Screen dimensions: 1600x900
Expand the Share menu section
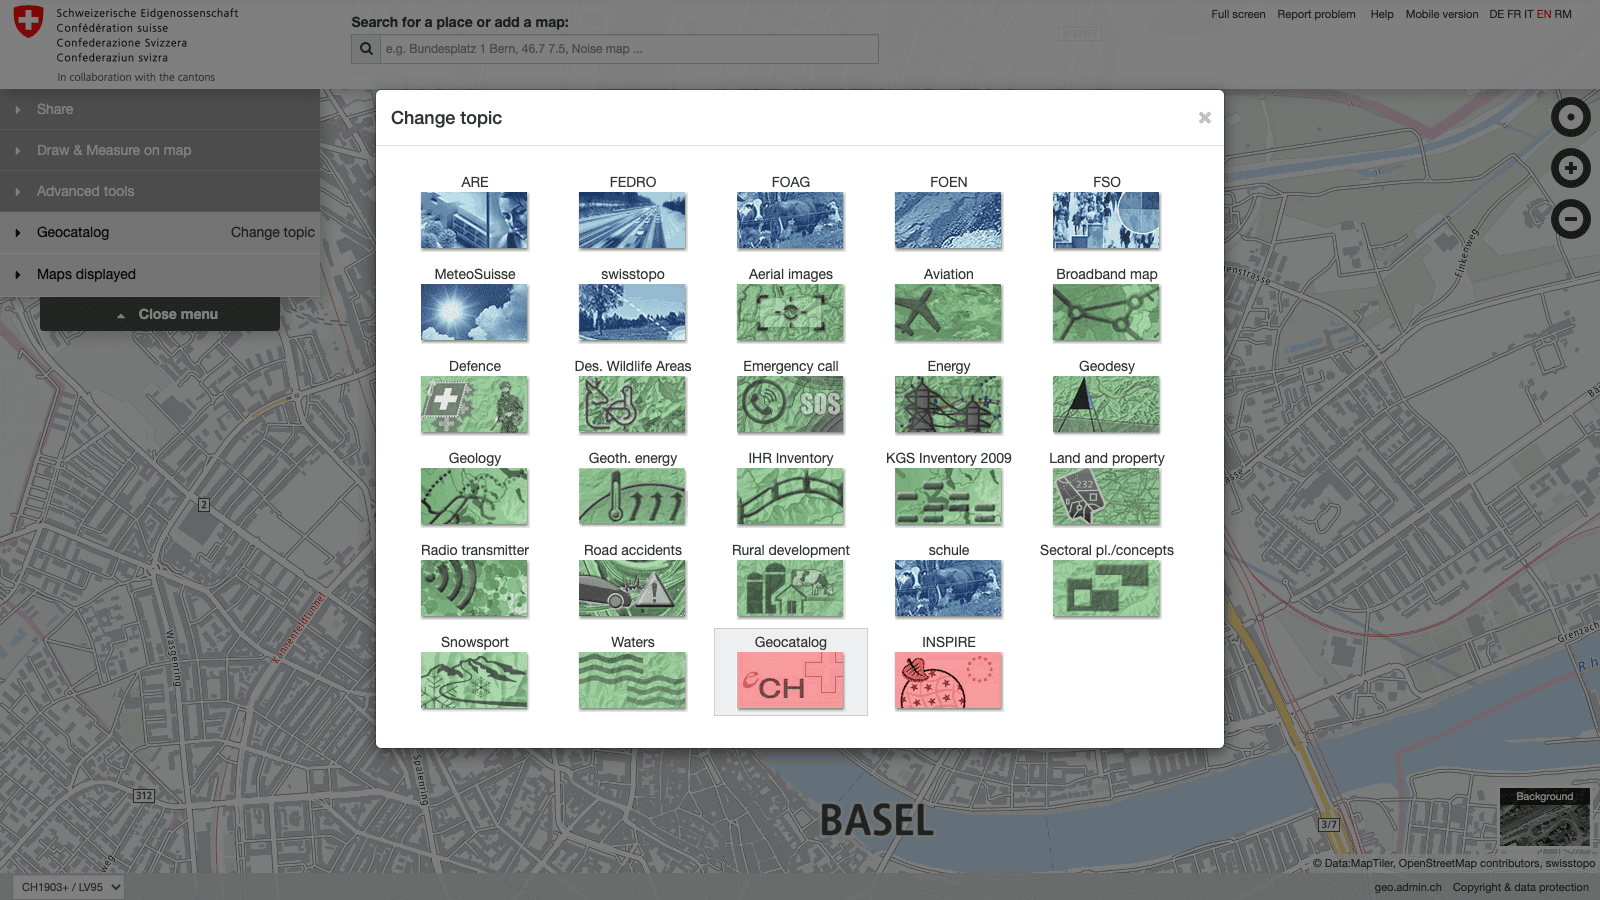point(160,109)
